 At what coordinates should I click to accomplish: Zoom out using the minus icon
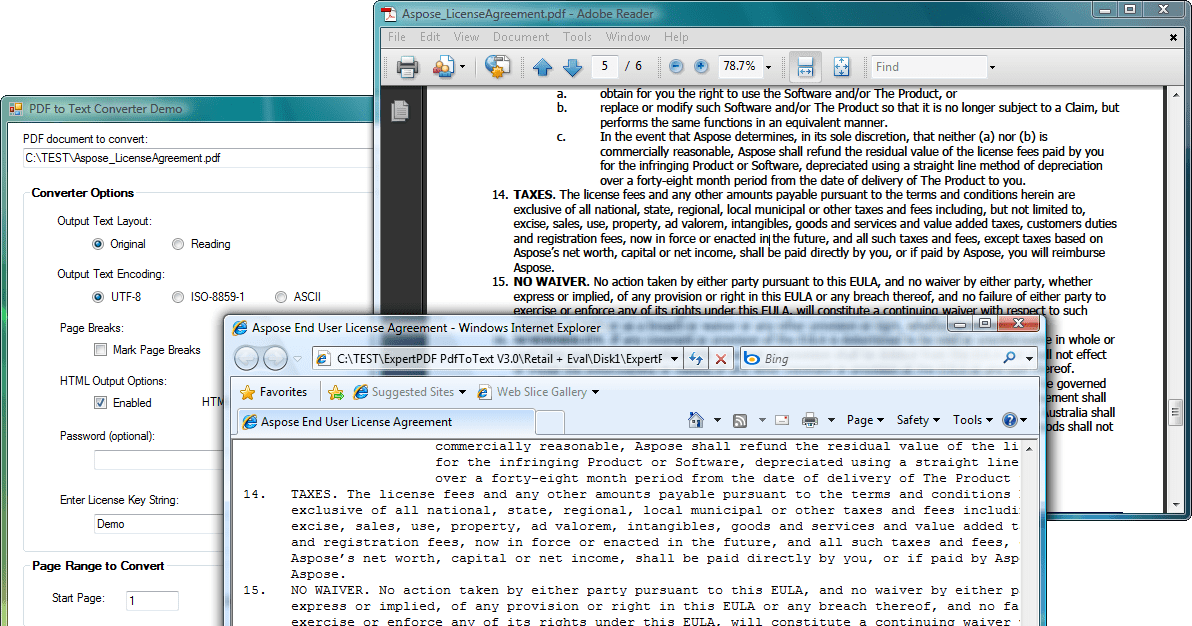(675, 66)
